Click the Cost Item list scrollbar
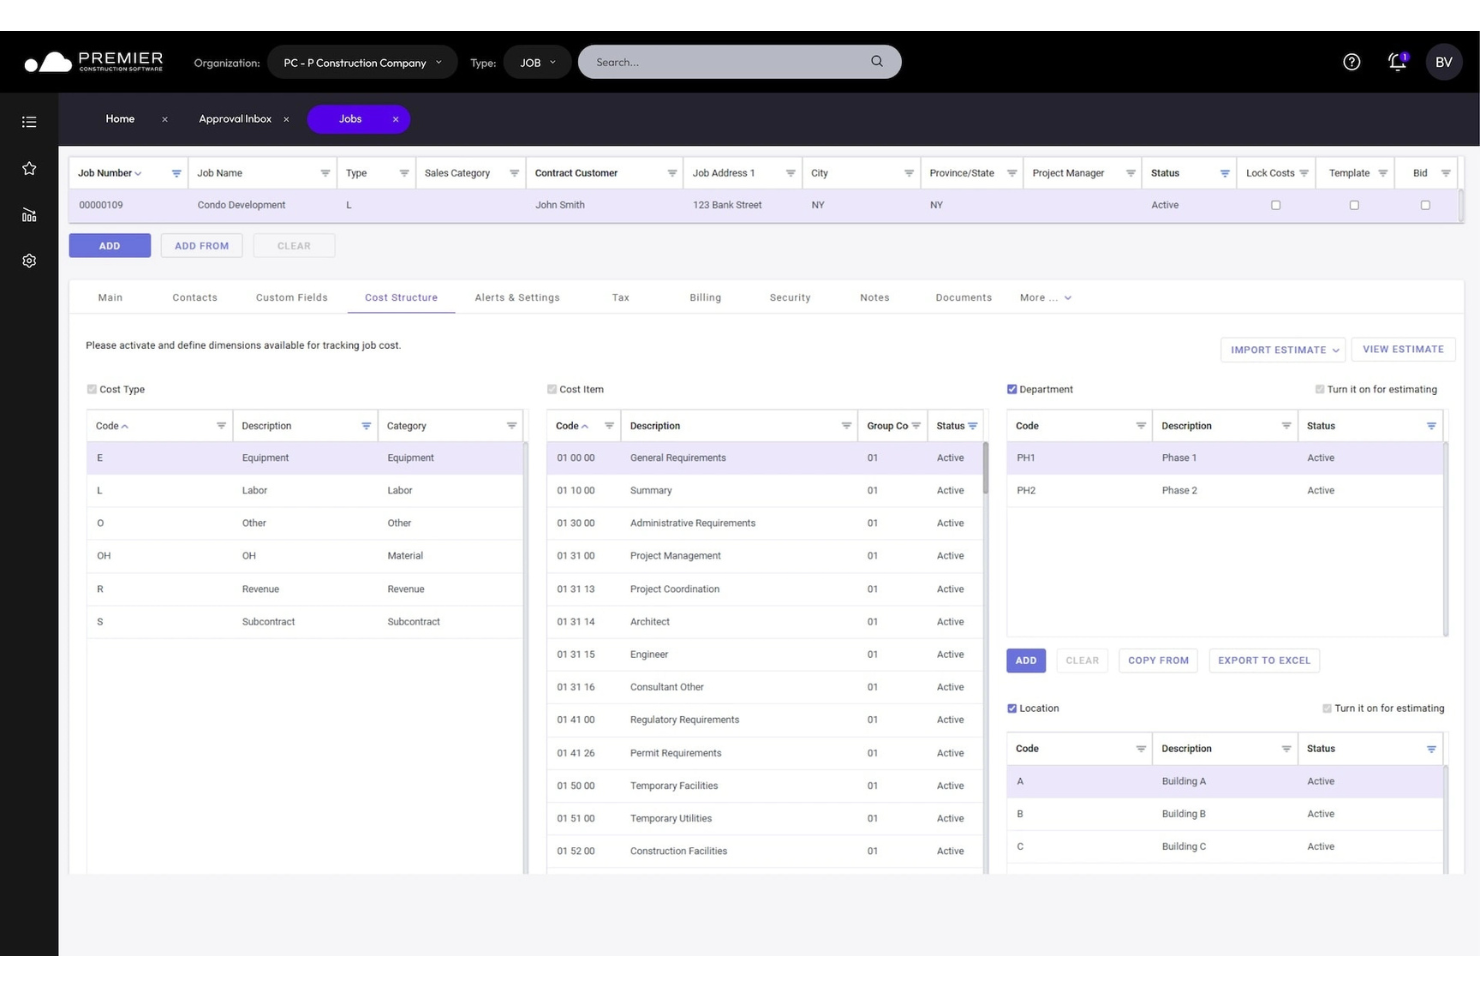Viewport: 1480px width, 987px height. tap(985, 468)
